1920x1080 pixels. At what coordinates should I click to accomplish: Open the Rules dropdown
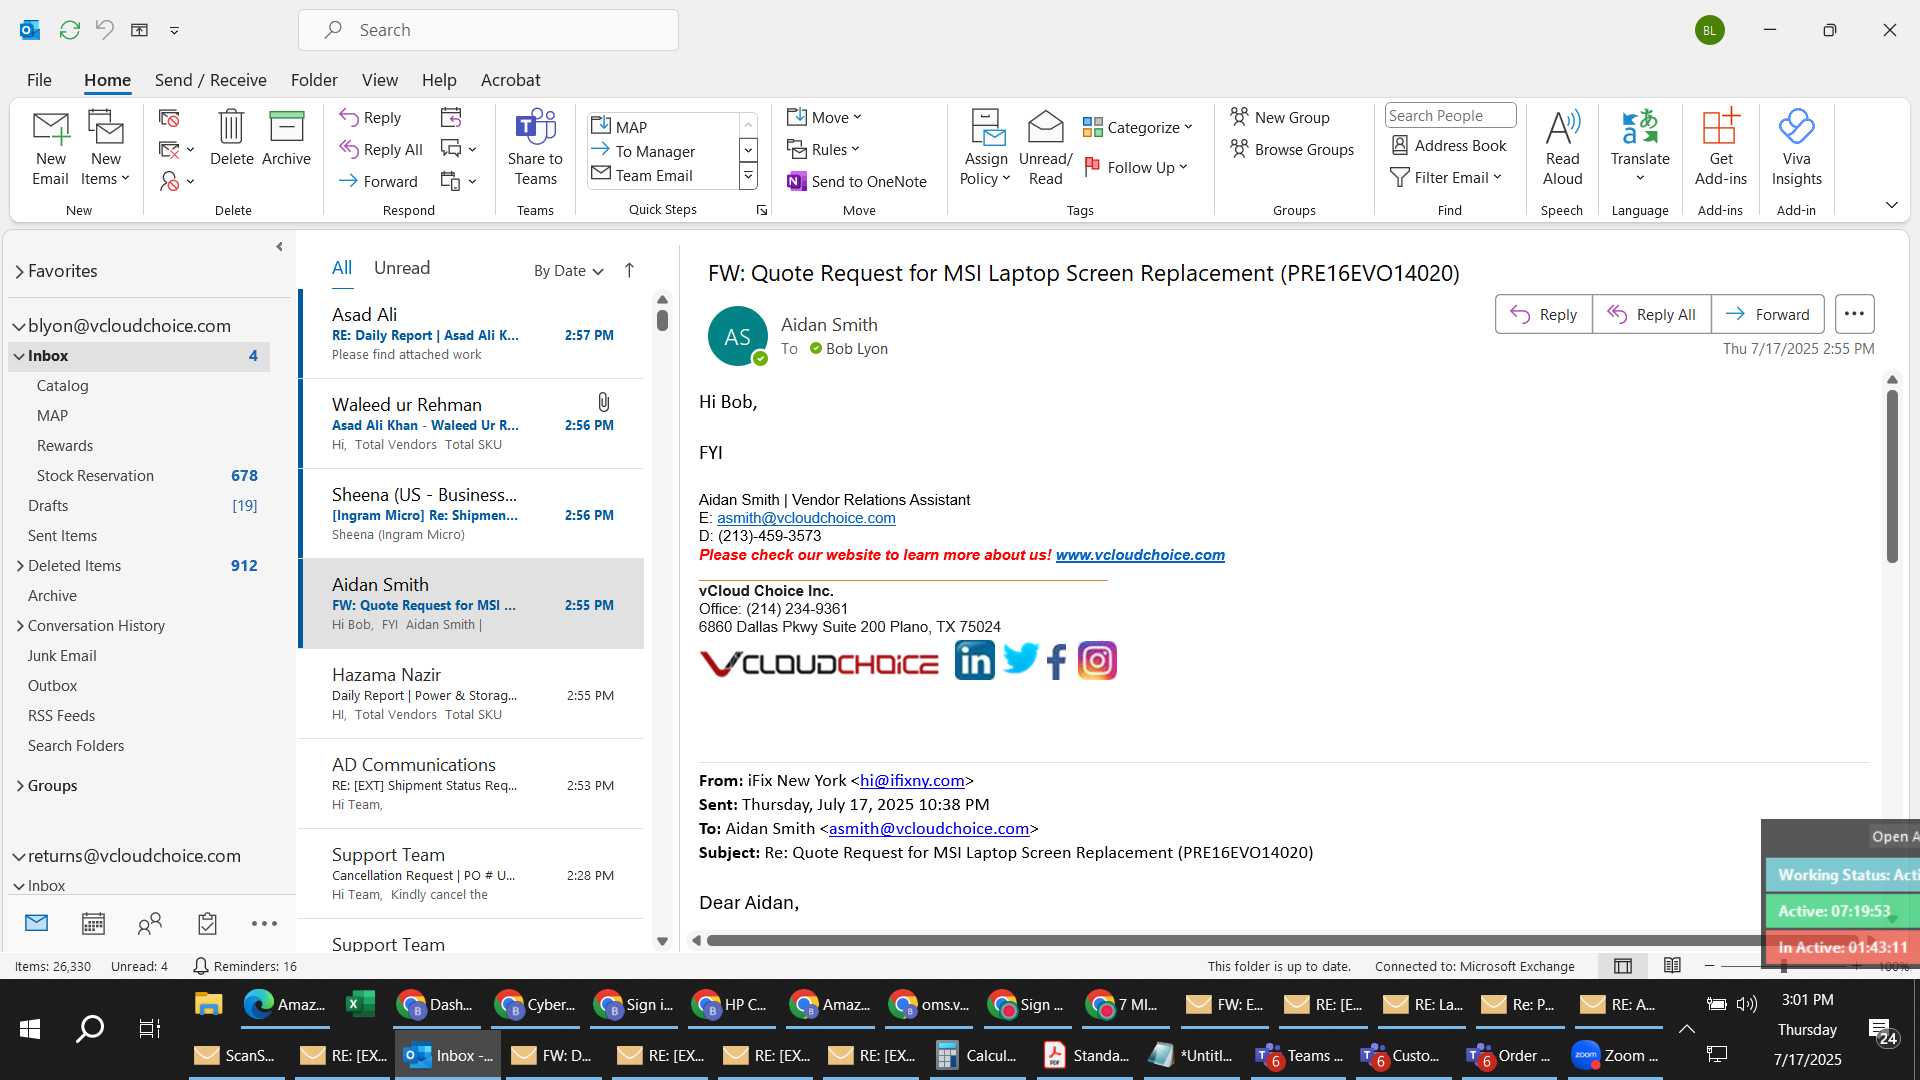(823, 149)
